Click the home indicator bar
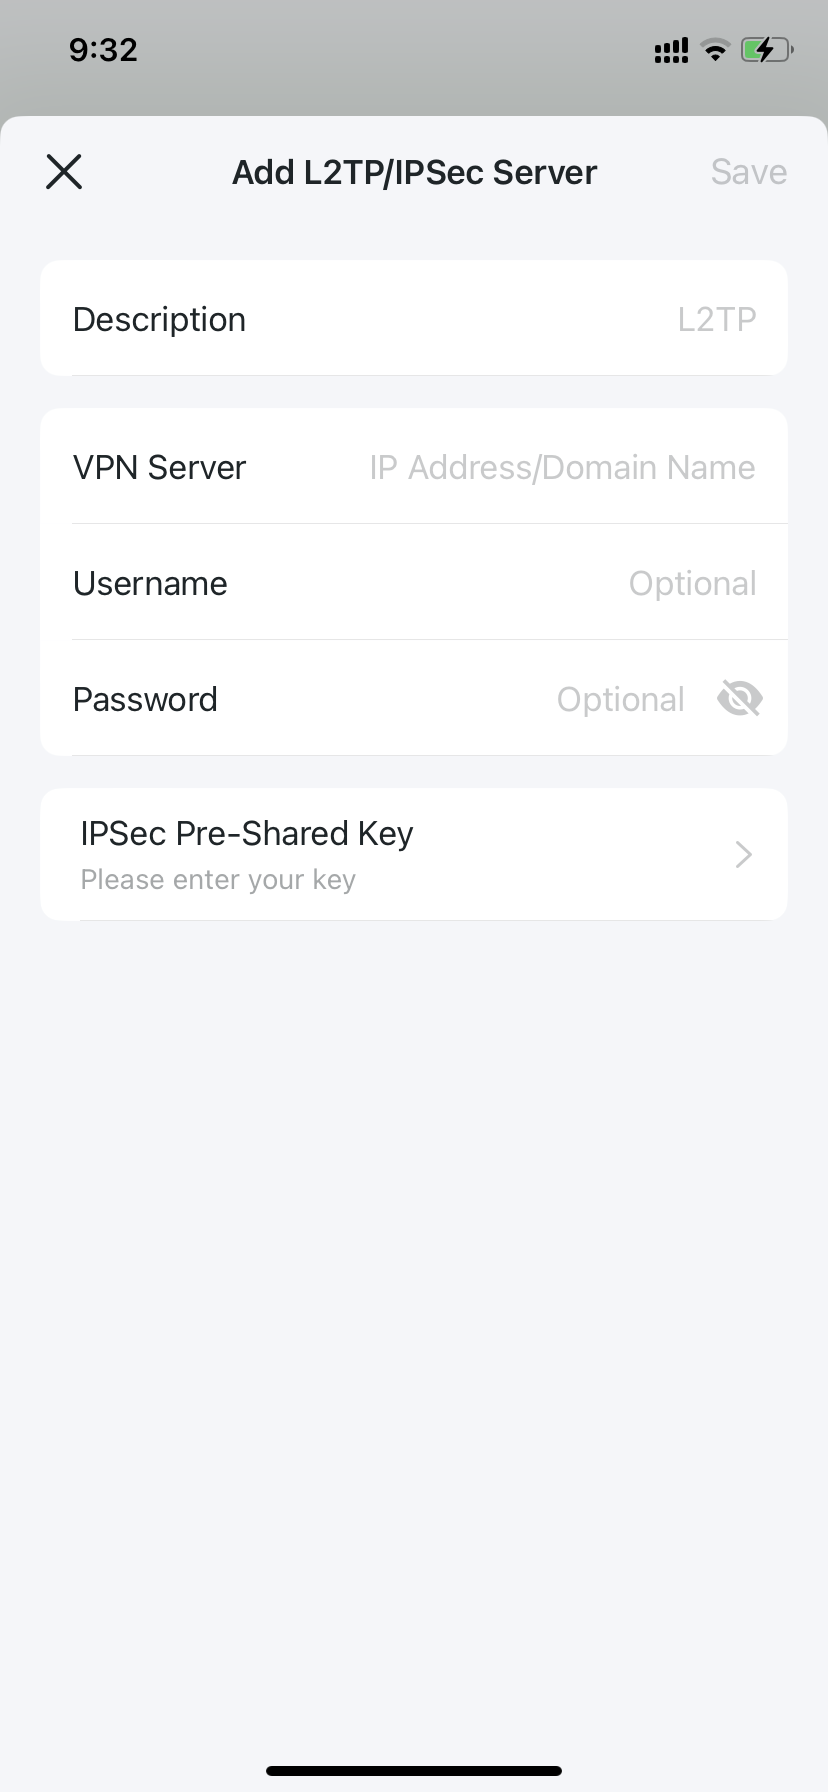This screenshot has height=1792, width=828. (414, 1770)
